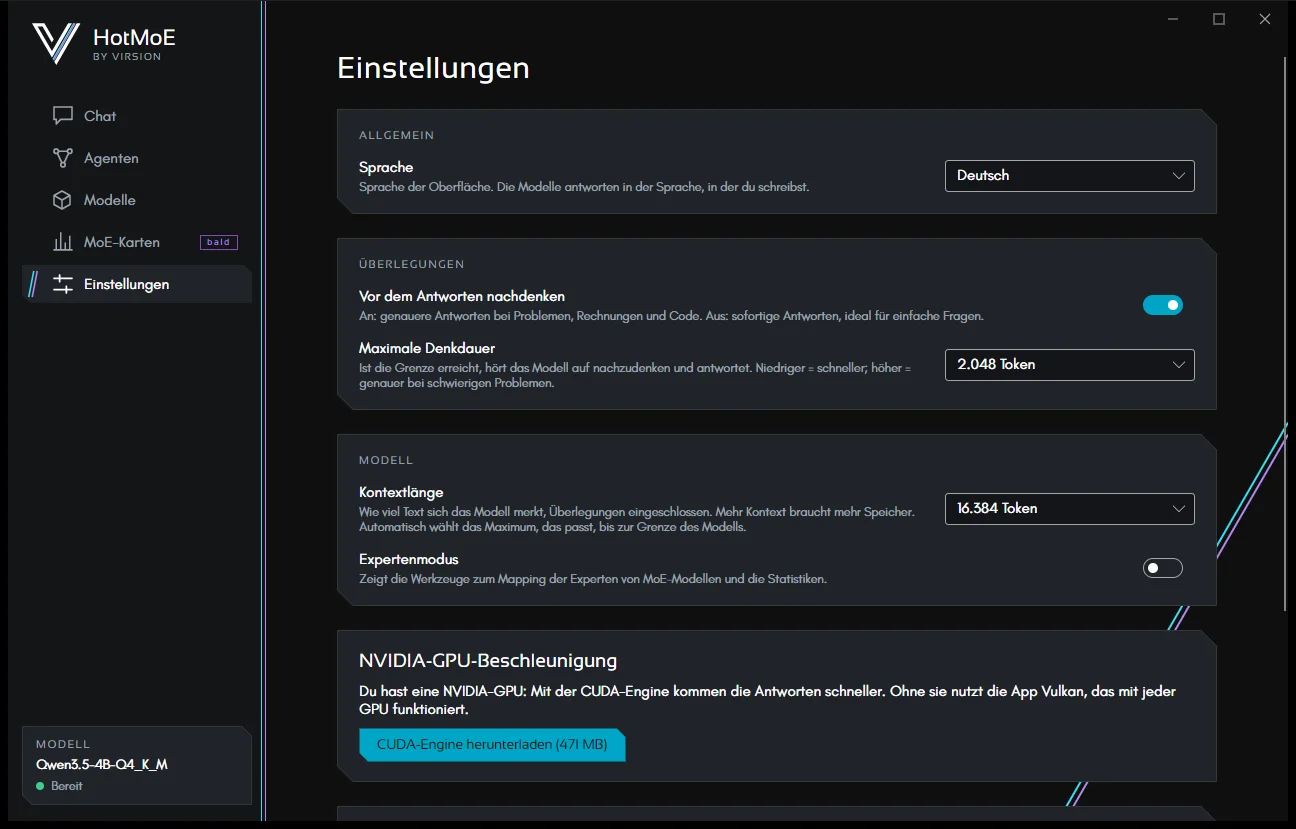Click the settings page vertical scrollbar
The width and height of the screenshot is (1296, 829).
(x=1286, y=334)
